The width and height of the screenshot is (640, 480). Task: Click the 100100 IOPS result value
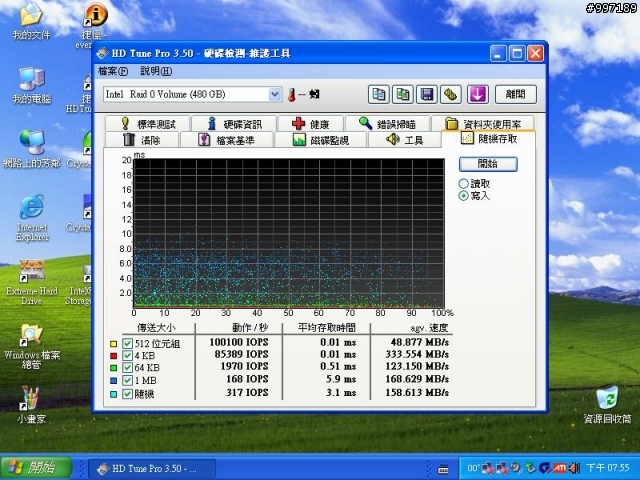239,342
